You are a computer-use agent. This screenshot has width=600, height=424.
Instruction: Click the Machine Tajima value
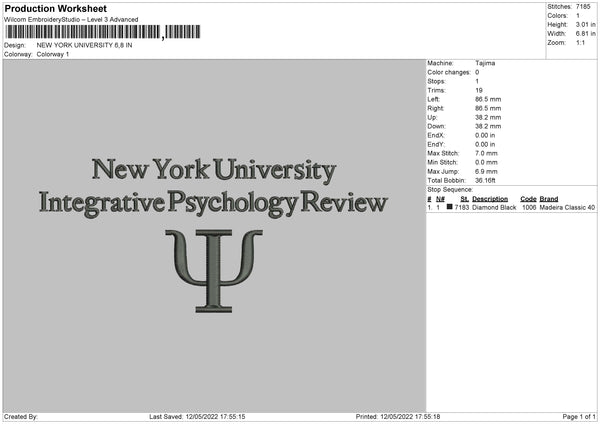[x=485, y=63]
